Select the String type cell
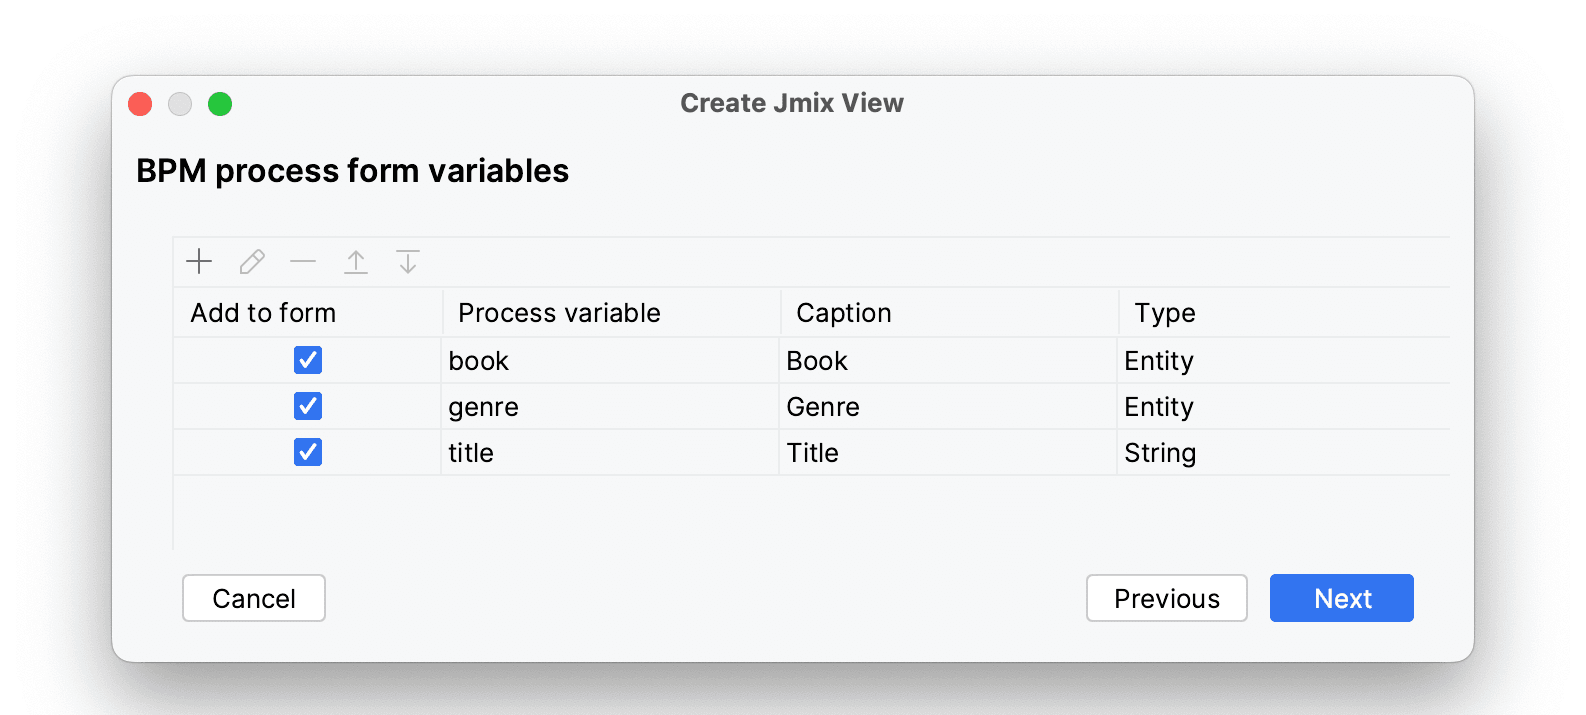This screenshot has height=715, width=1586. click(x=1160, y=453)
